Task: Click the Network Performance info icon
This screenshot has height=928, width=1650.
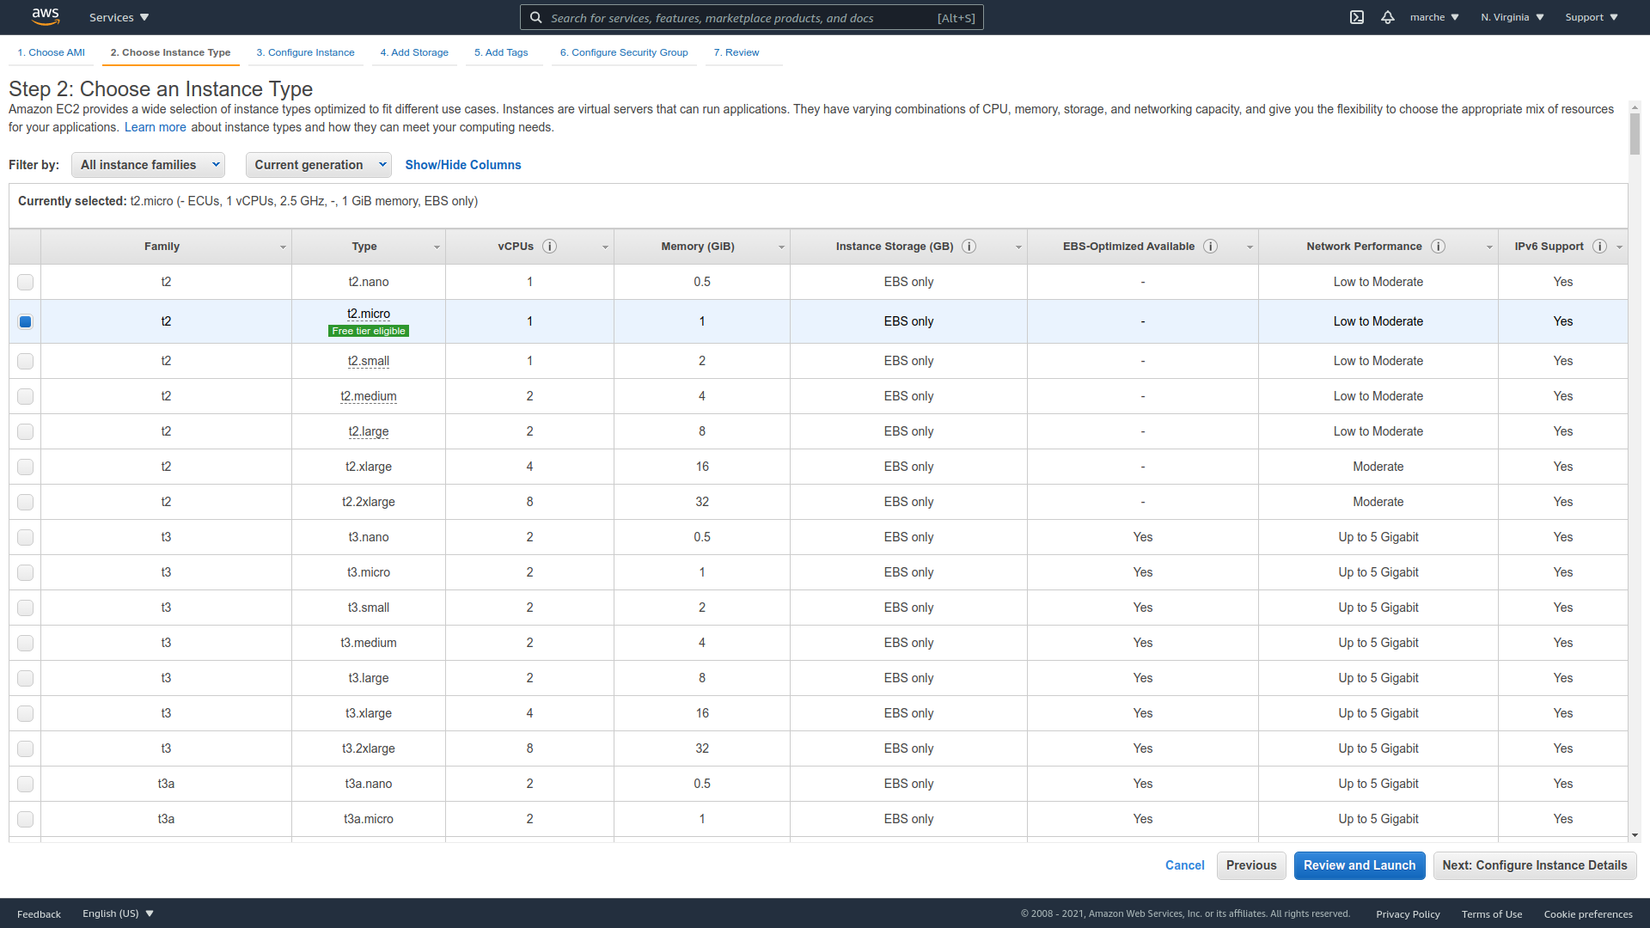Action: pyautogui.click(x=1437, y=246)
